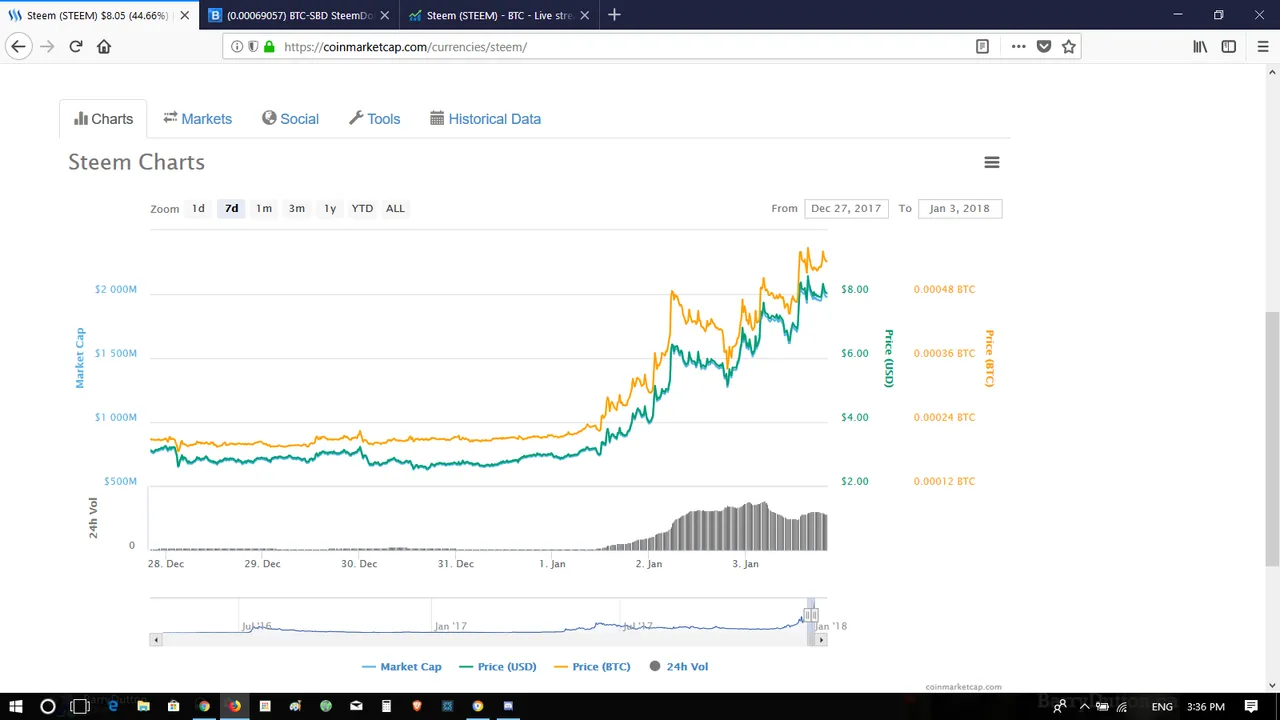Toggle Price (BTC) series in legend
Image resolution: width=1280 pixels, height=720 pixels.
[592, 666]
